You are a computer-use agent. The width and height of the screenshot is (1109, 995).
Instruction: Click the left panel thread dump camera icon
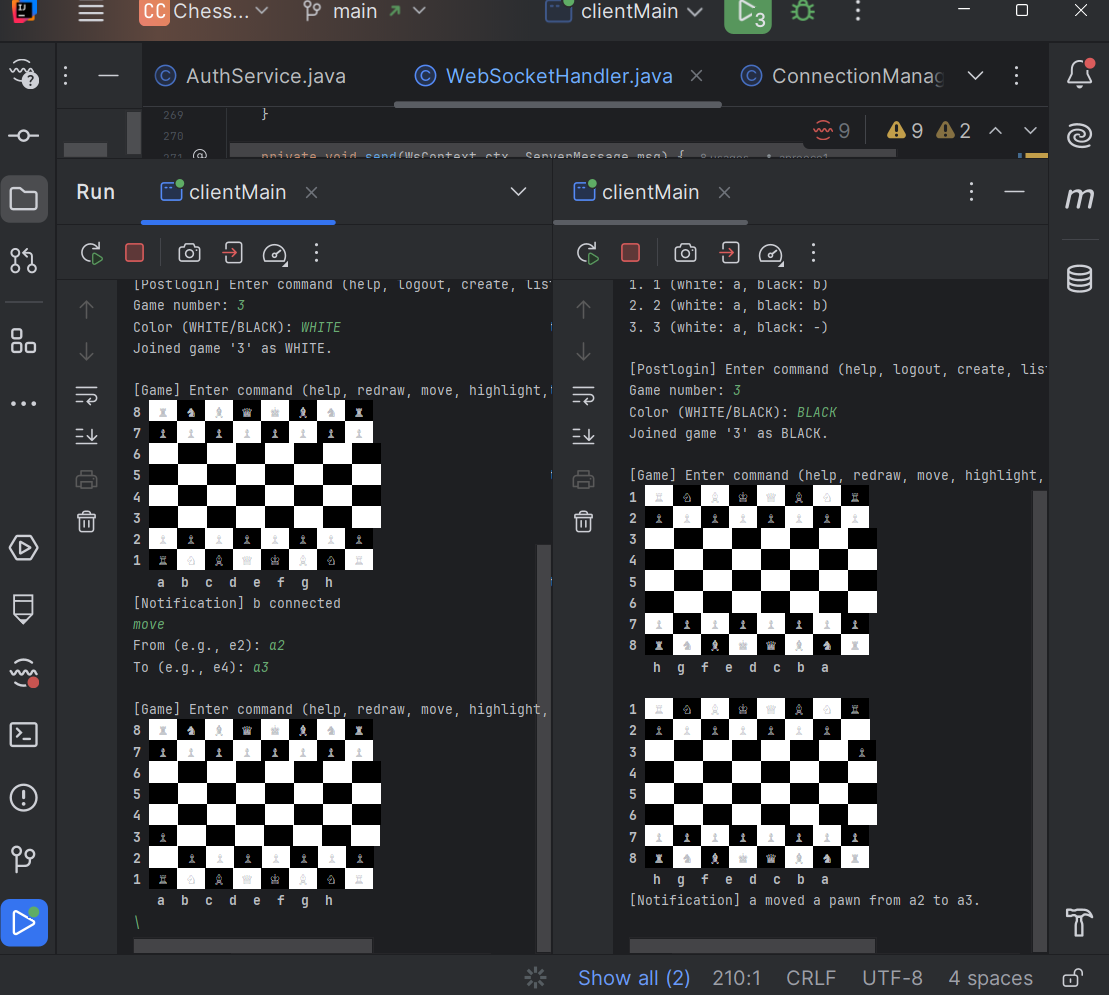point(189,253)
